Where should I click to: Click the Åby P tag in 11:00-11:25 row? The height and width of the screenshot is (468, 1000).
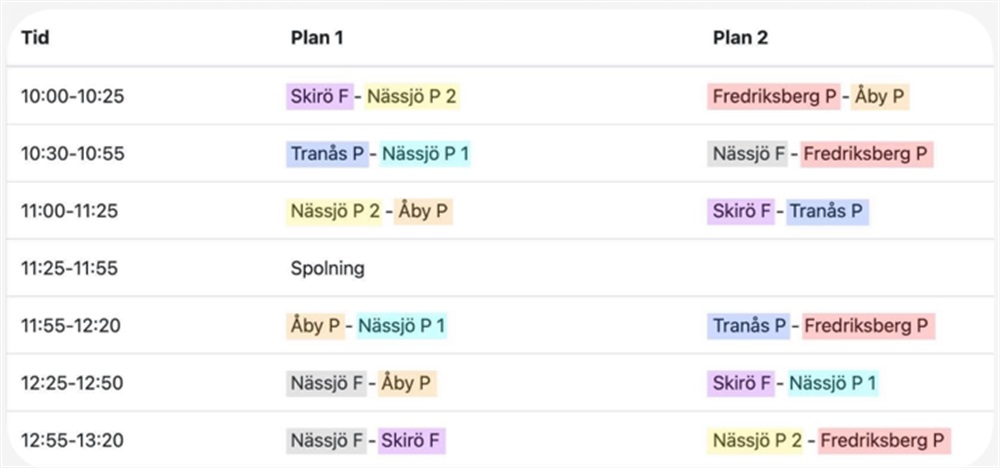[x=422, y=212]
